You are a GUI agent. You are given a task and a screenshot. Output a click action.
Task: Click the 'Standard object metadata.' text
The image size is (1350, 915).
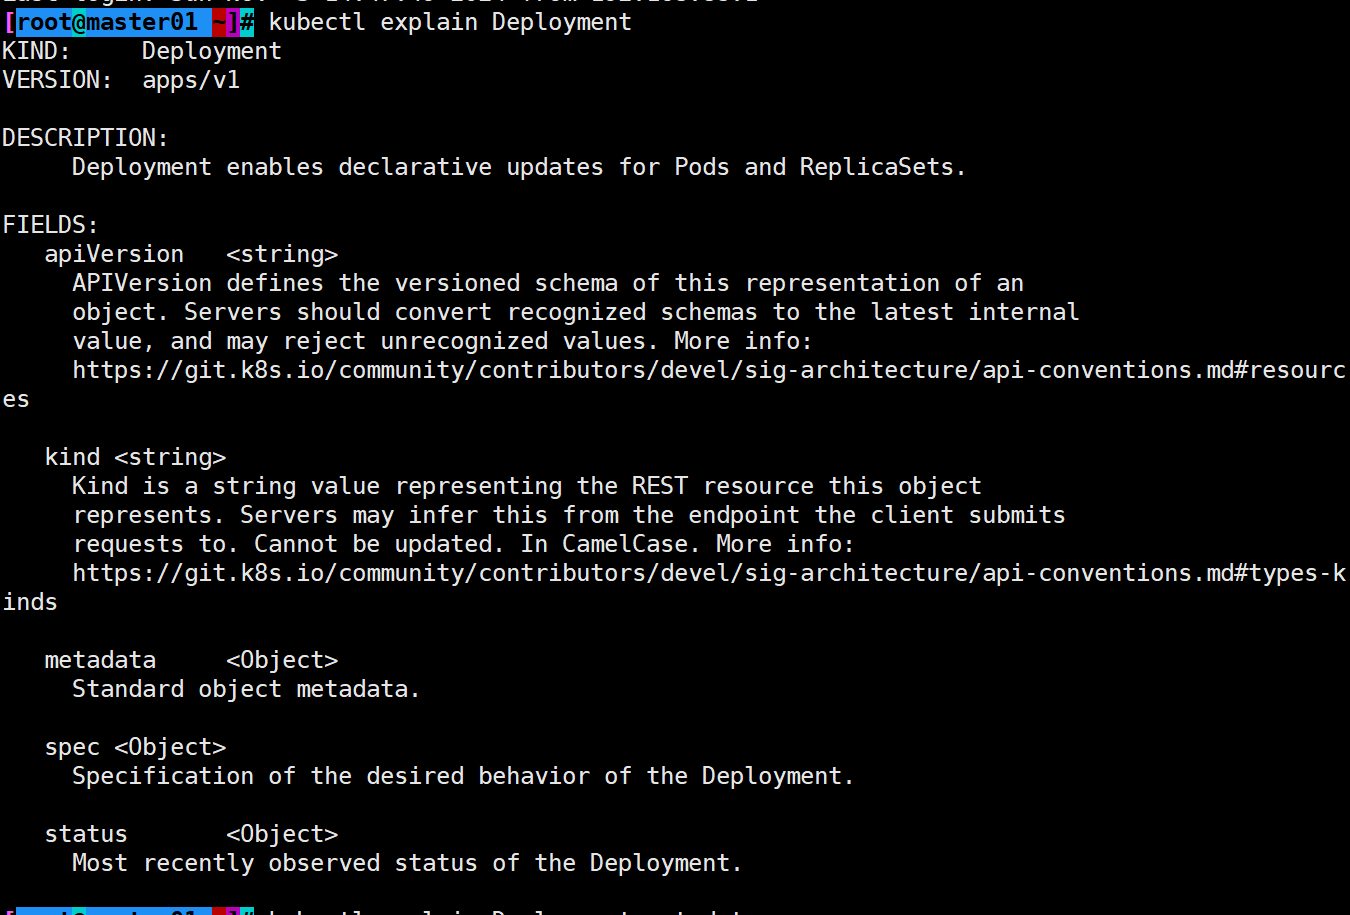point(246,689)
